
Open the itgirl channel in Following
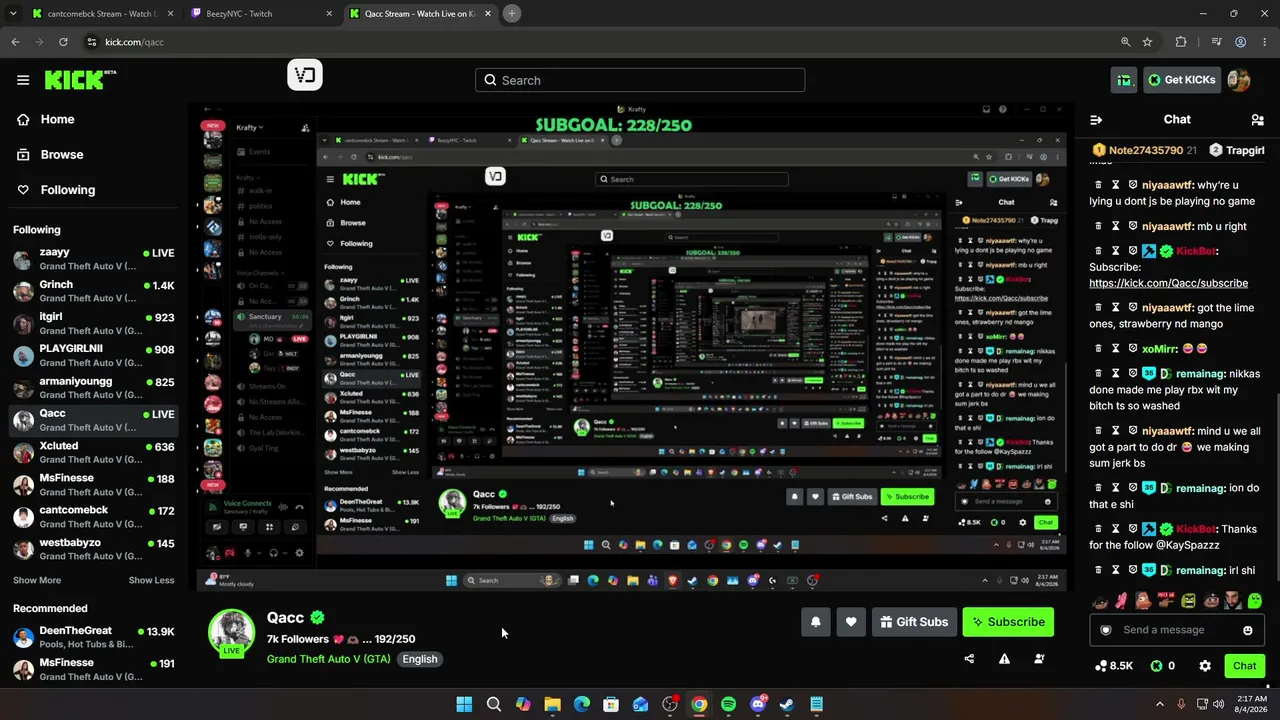pyautogui.click(x=95, y=323)
